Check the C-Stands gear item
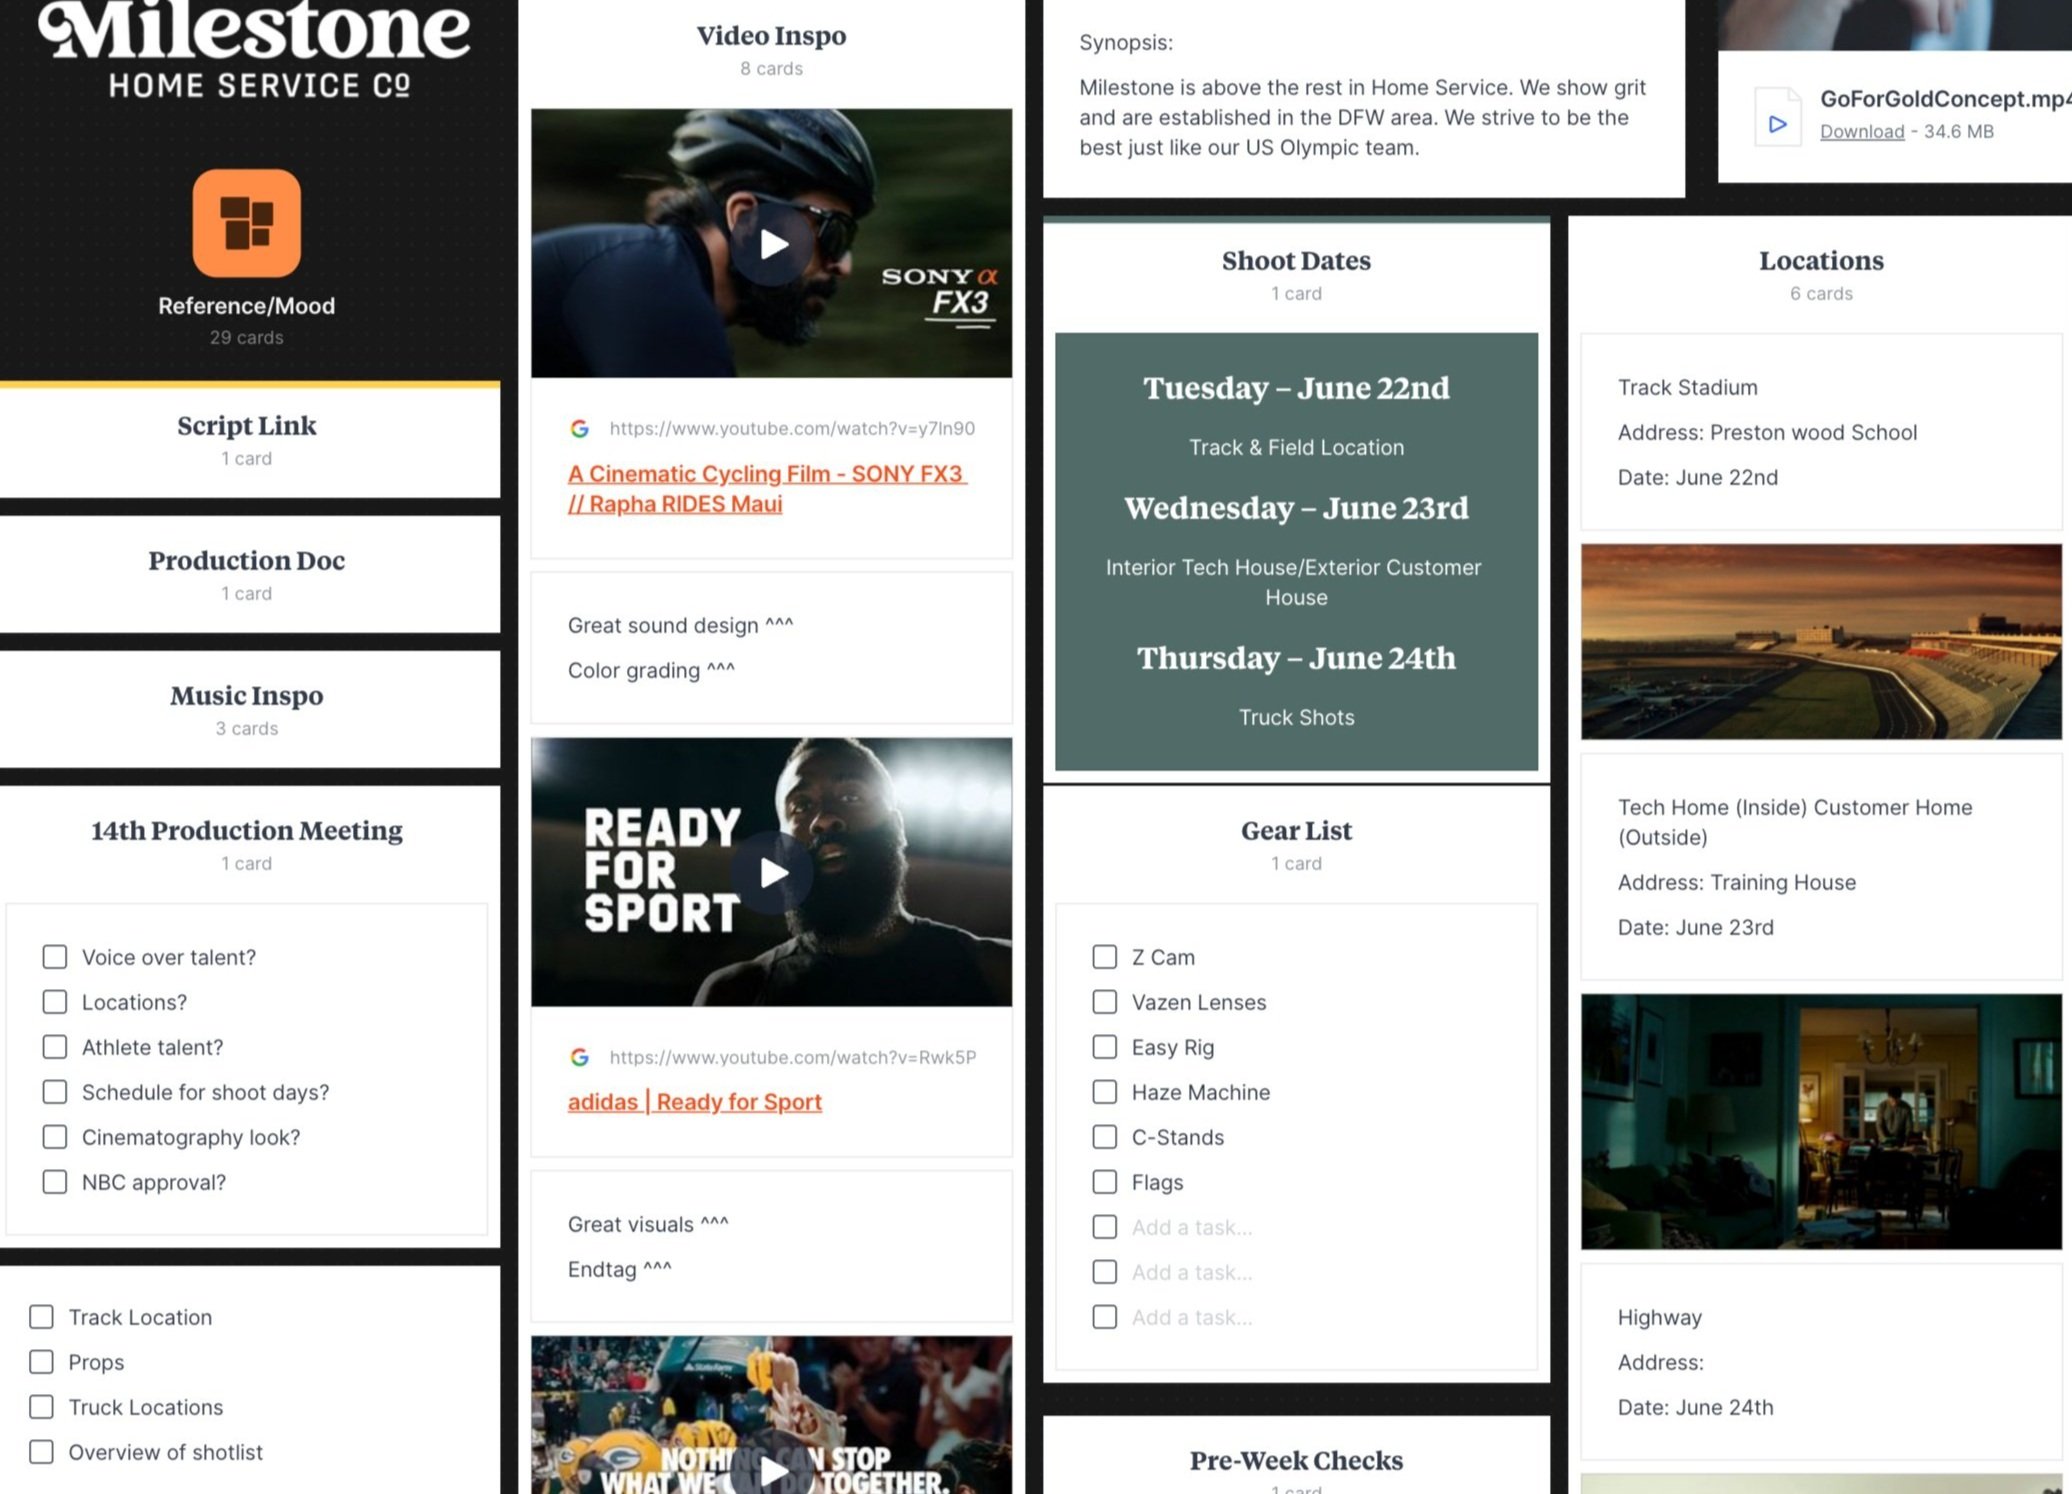Screen dimensions: 2072x1494 click(x=1105, y=1137)
